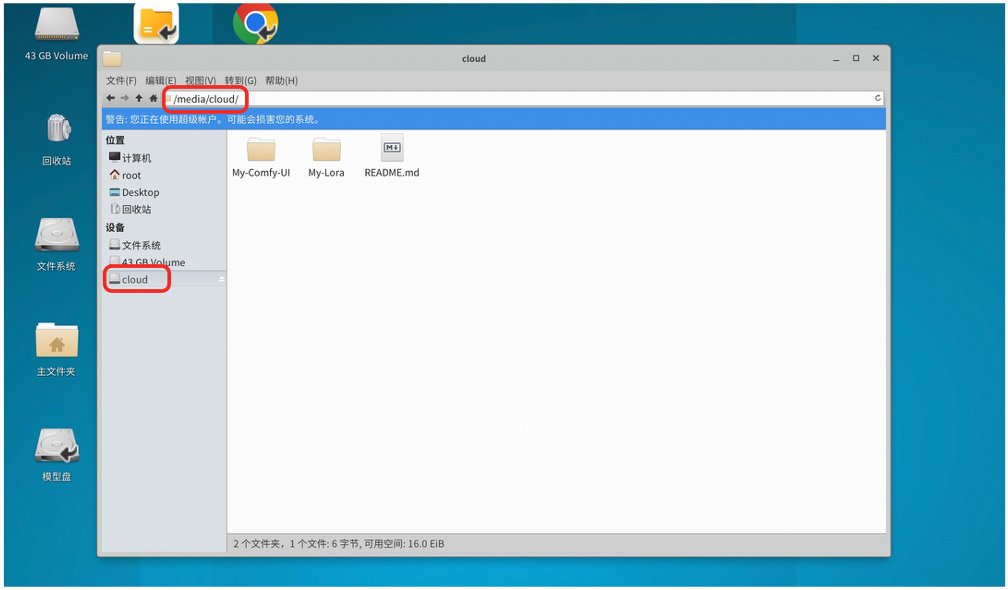
Task: Select 计算机 in the sidebar
Action: coord(136,158)
